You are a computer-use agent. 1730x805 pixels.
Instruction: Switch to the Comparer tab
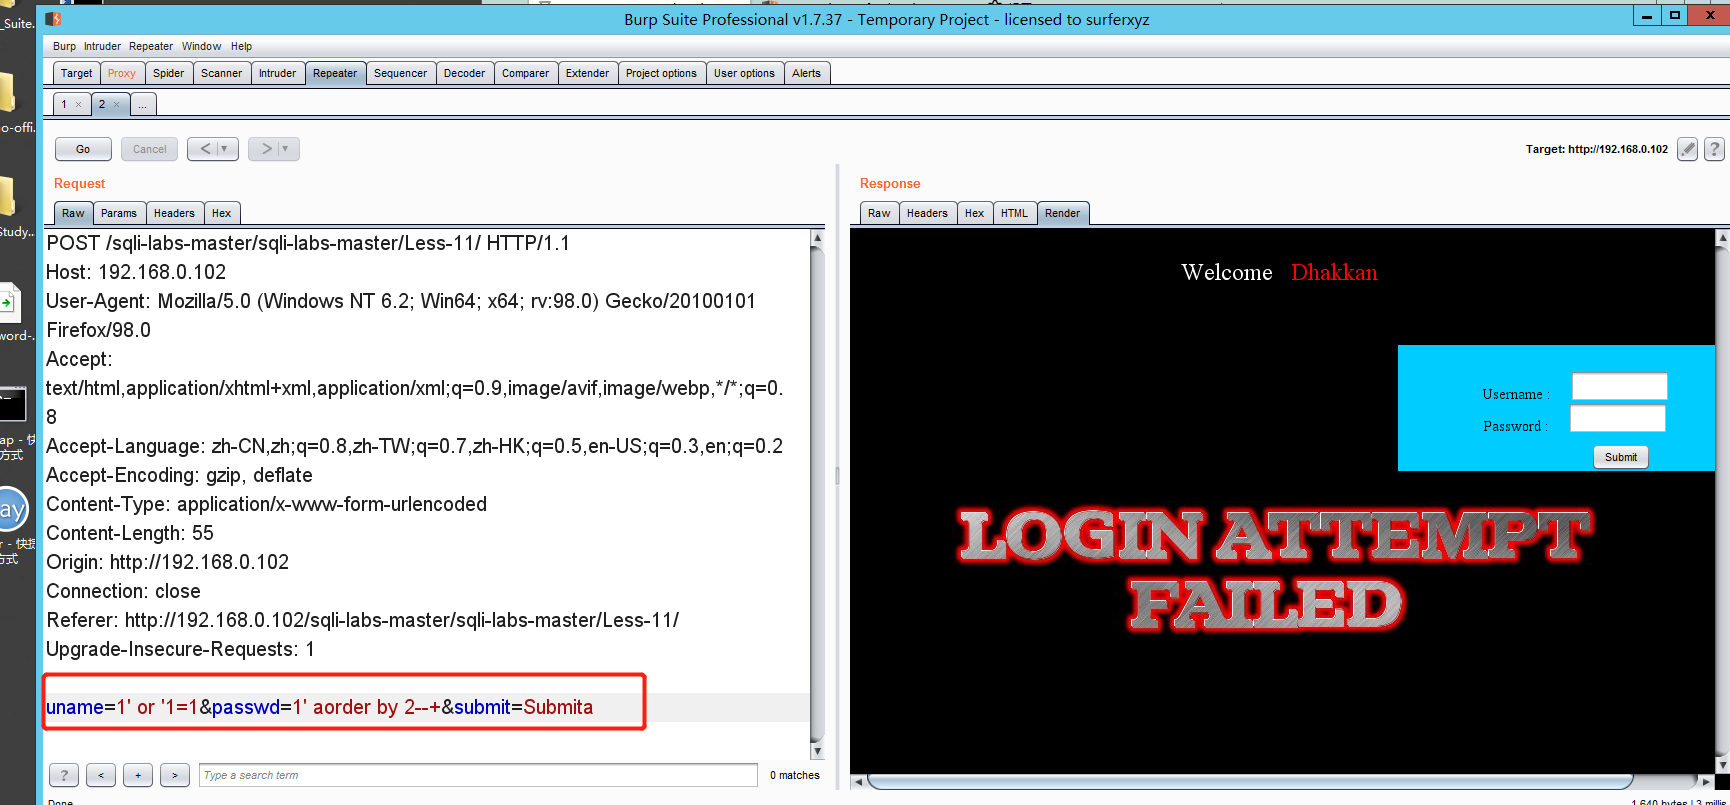526,73
